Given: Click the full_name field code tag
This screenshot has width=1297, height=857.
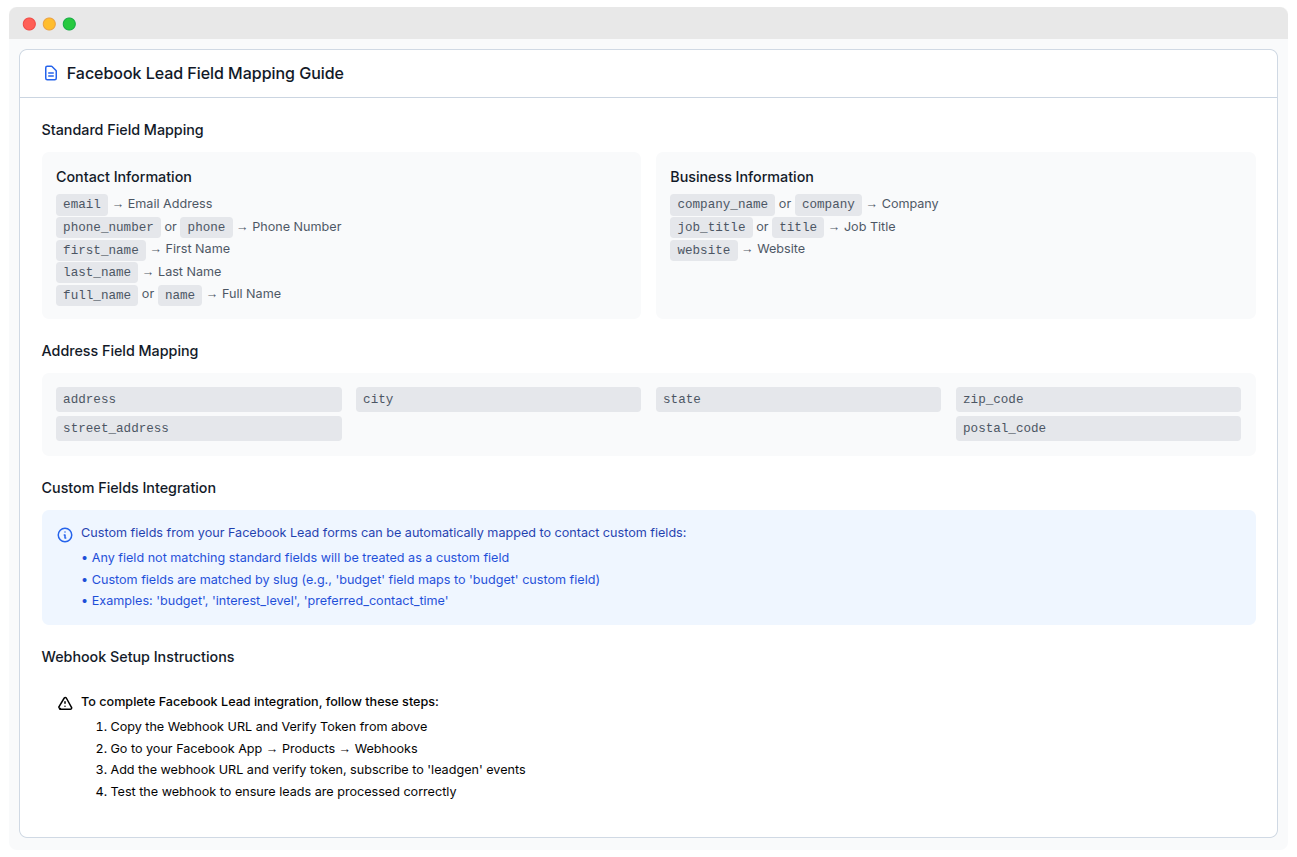Looking at the screenshot, I should coord(97,295).
